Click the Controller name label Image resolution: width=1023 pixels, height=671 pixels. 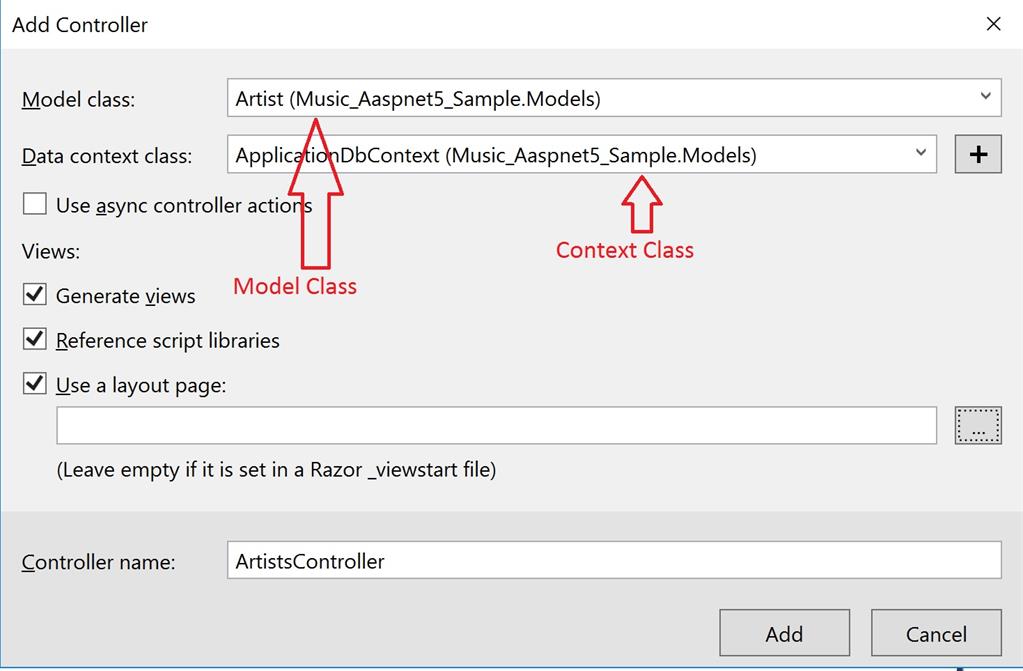98,563
